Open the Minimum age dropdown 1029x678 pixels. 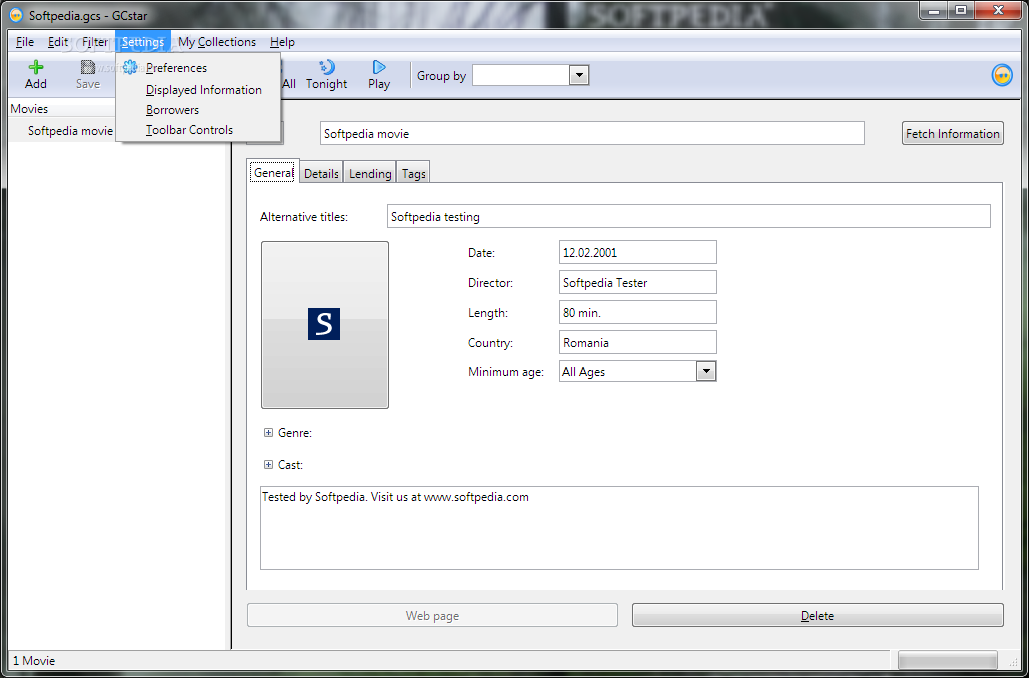click(x=705, y=371)
